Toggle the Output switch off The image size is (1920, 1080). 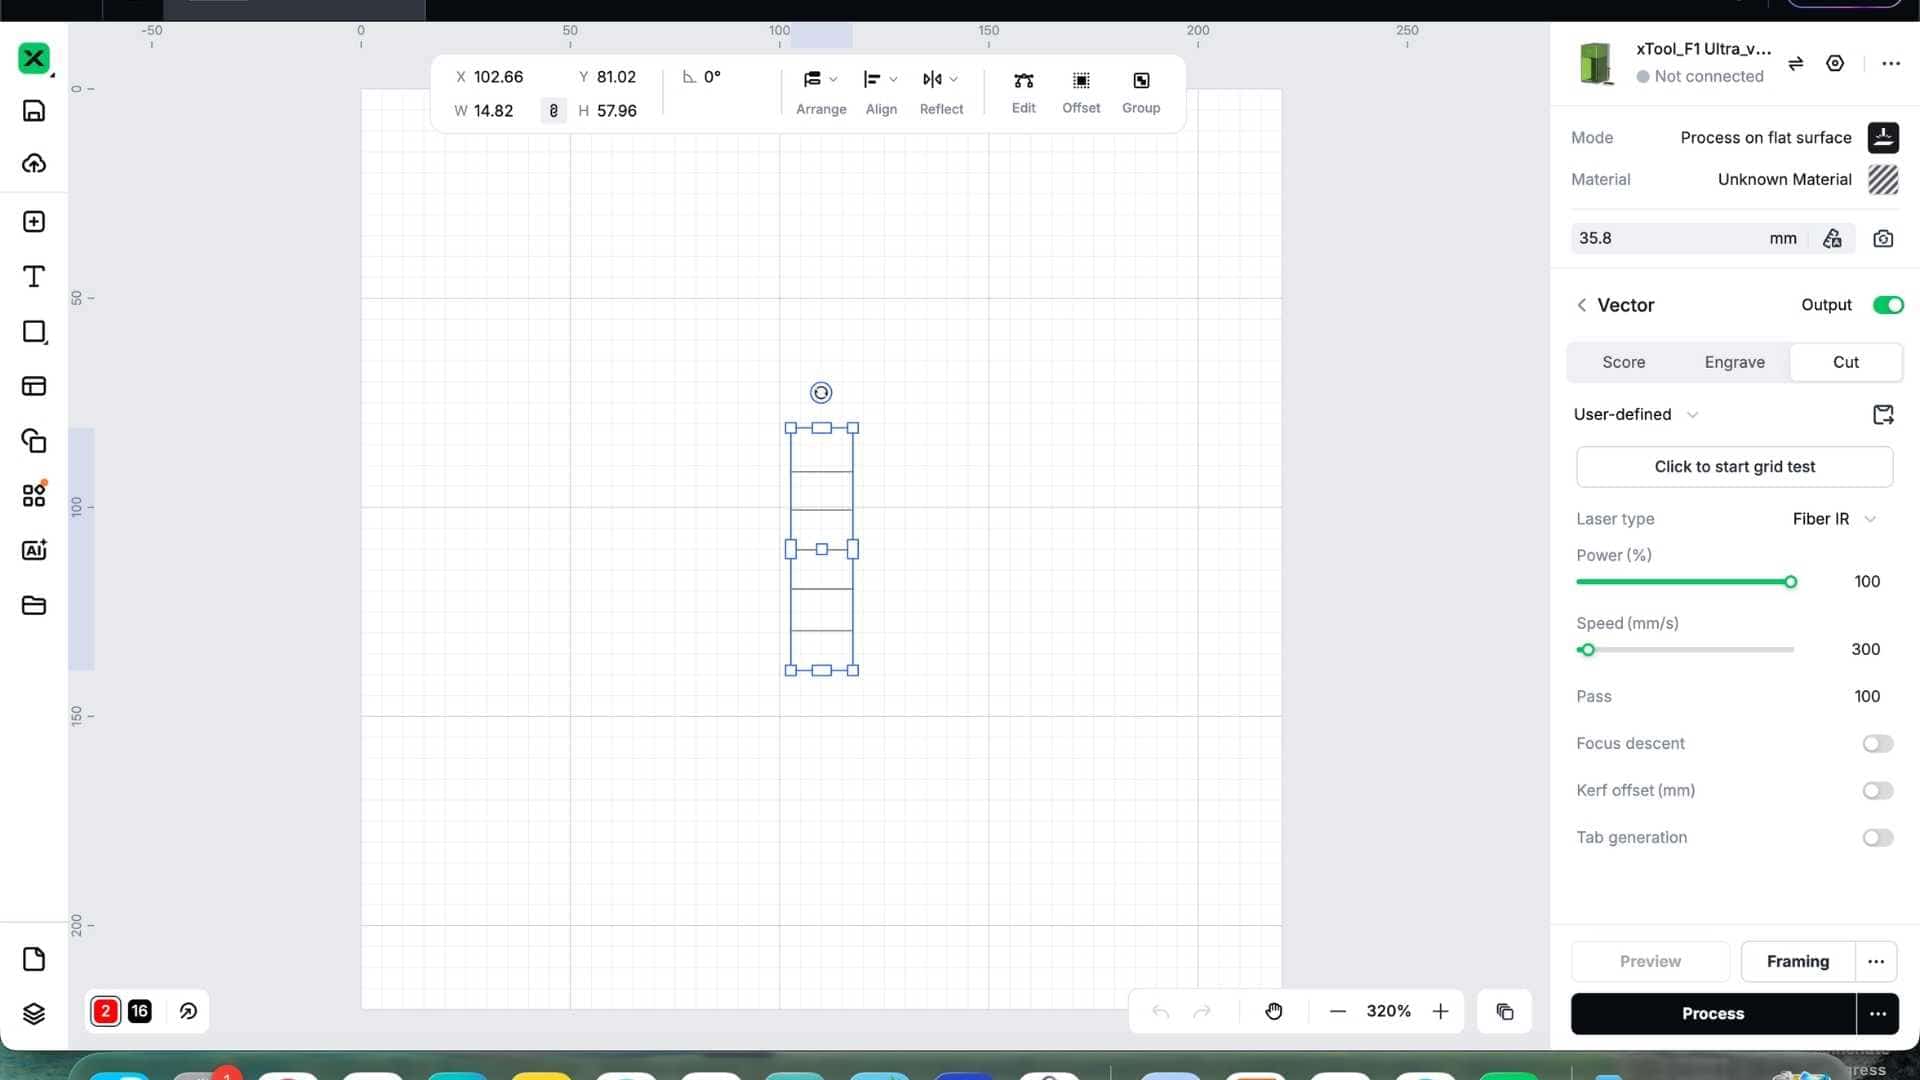[x=1888, y=305]
